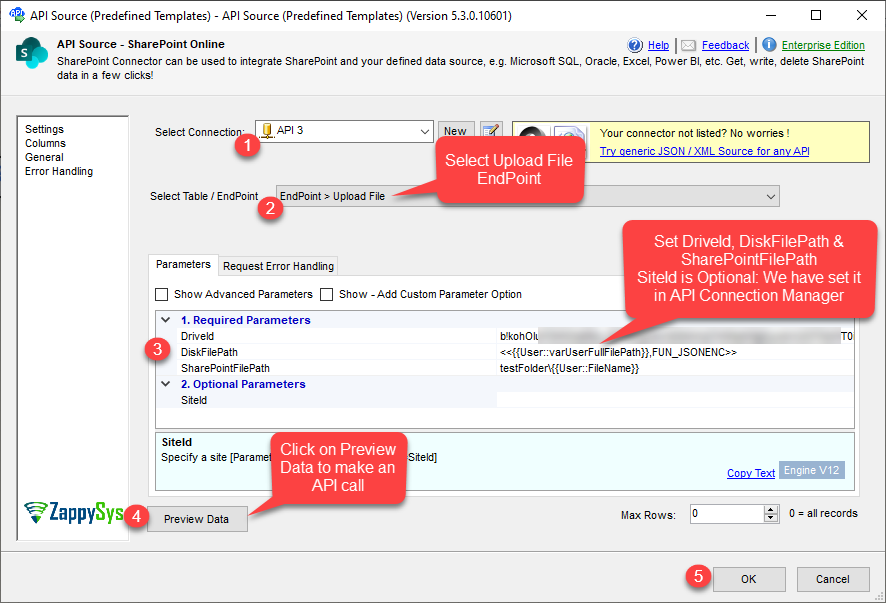Minimize the API Source window

[771, 15]
